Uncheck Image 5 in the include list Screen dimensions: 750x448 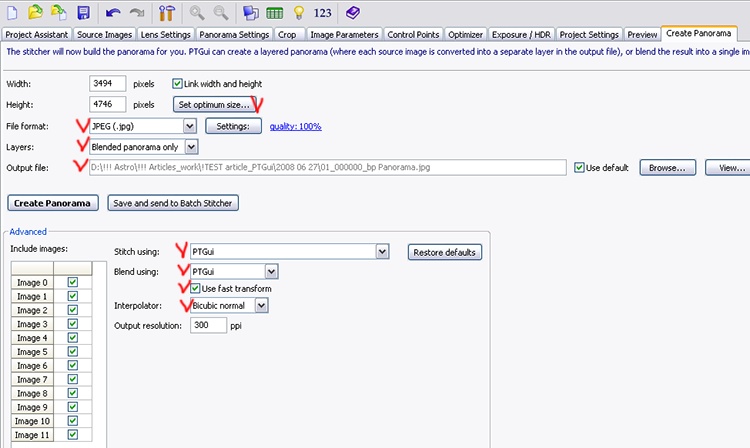point(71,352)
